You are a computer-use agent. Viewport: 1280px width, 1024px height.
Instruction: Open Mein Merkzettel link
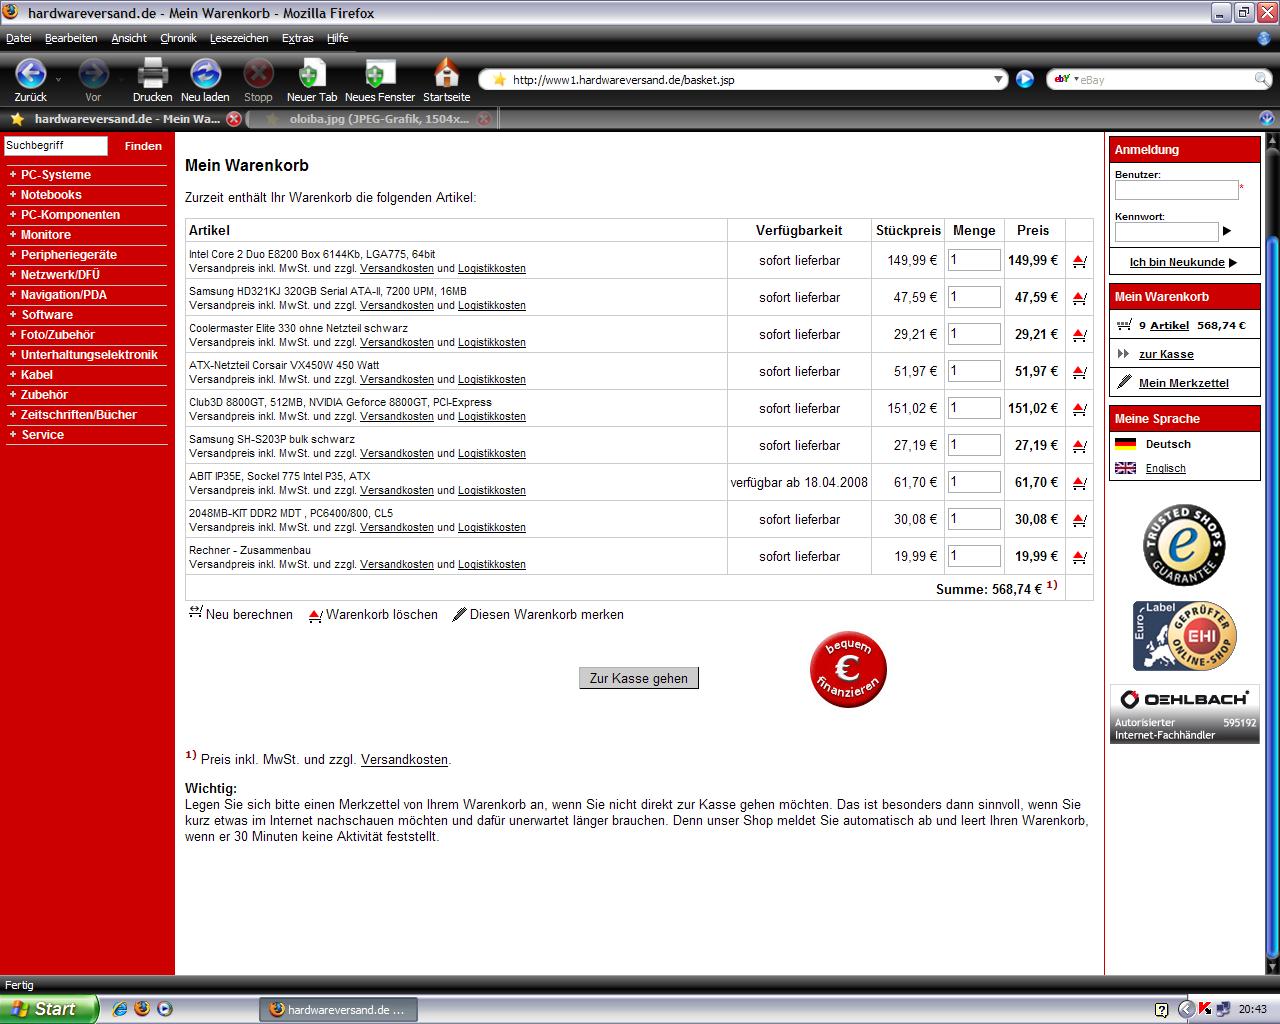1184,383
